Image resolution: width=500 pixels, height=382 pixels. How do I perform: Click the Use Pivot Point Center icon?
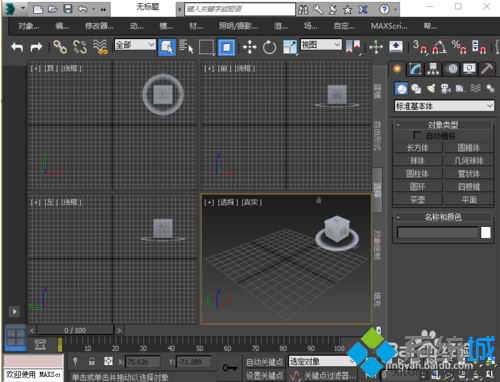coord(353,47)
